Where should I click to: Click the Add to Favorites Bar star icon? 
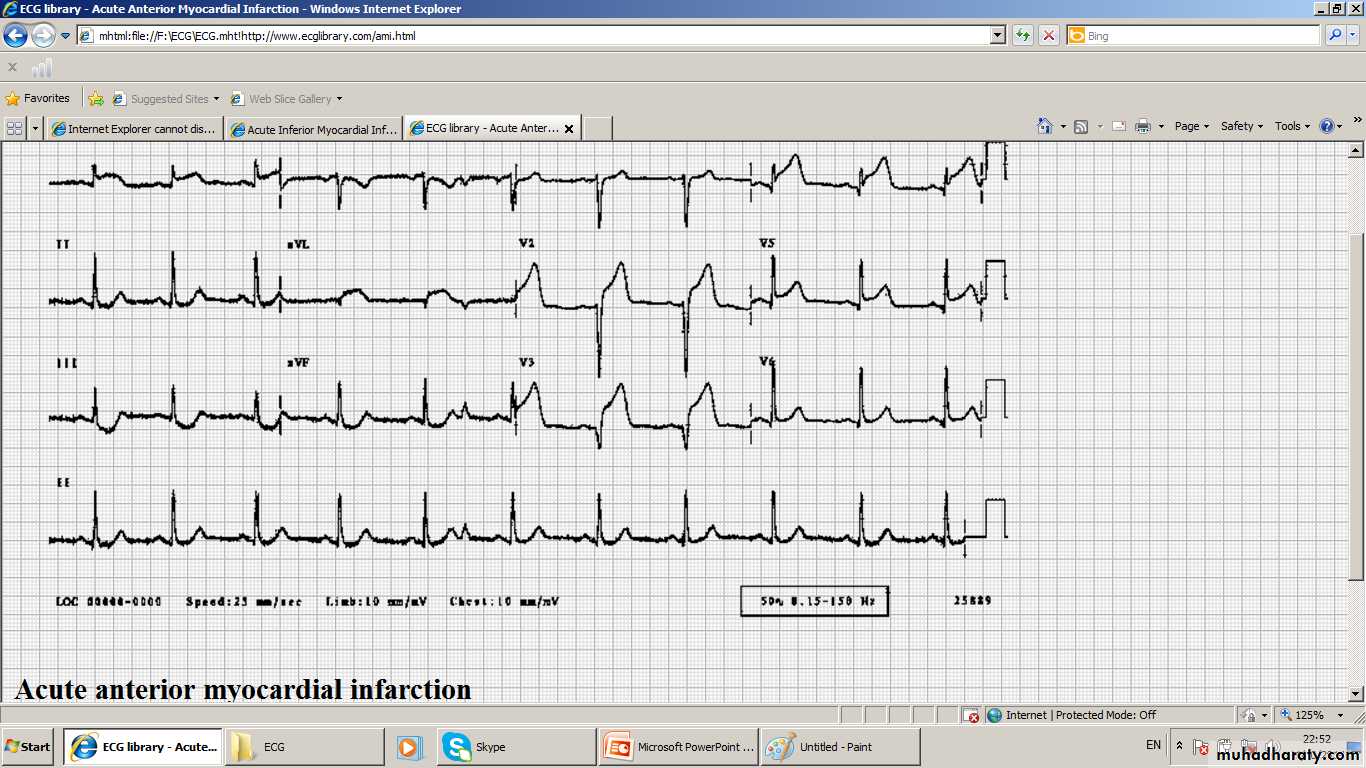pyautogui.click(x=96, y=98)
